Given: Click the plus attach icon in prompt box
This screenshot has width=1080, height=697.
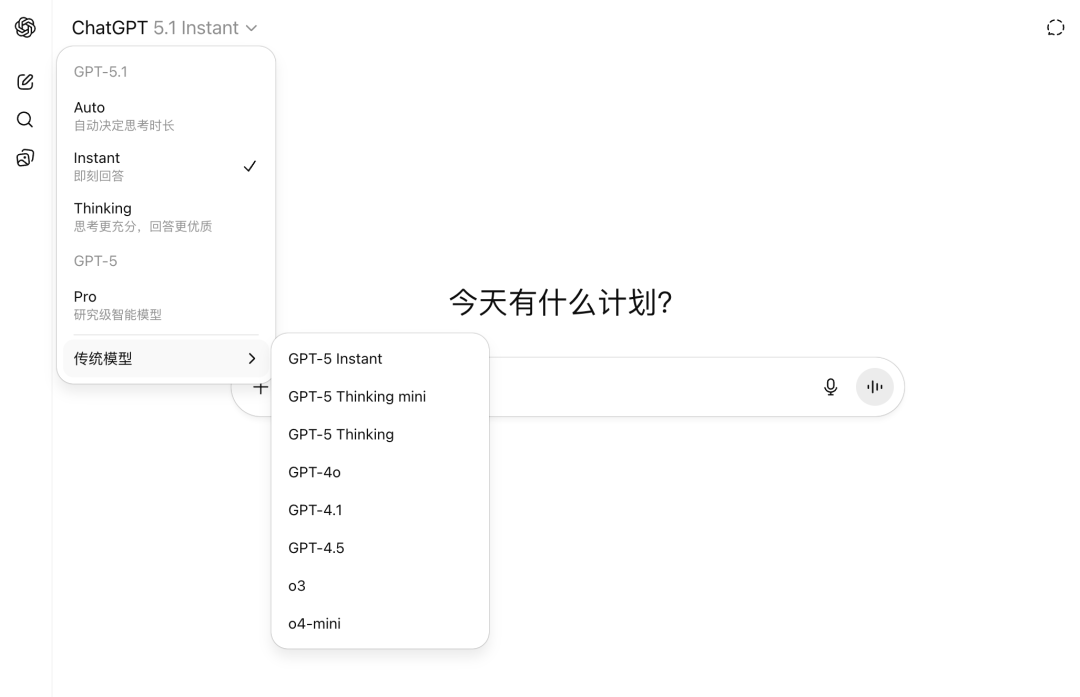Looking at the screenshot, I should (x=260, y=388).
